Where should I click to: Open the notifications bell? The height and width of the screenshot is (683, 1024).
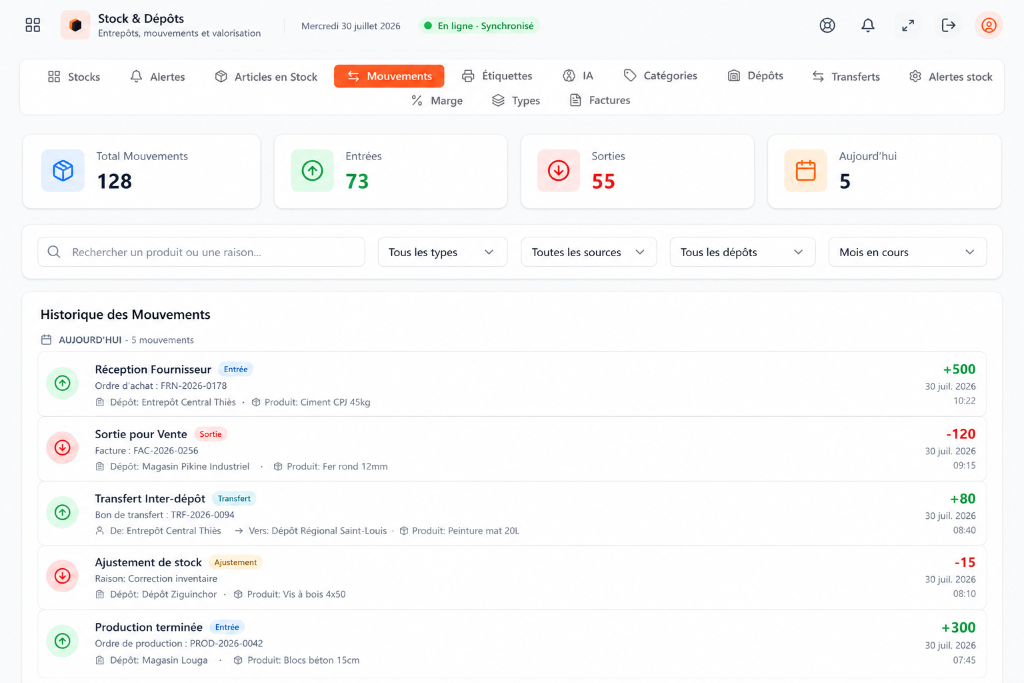[x=868, y=25]
